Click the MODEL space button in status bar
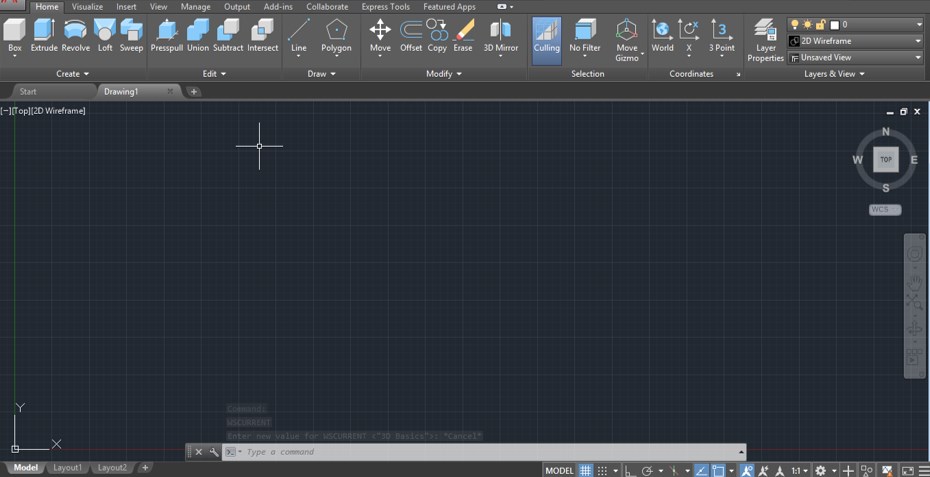Viewport: 930px width, 477px height. click(559, 470)
